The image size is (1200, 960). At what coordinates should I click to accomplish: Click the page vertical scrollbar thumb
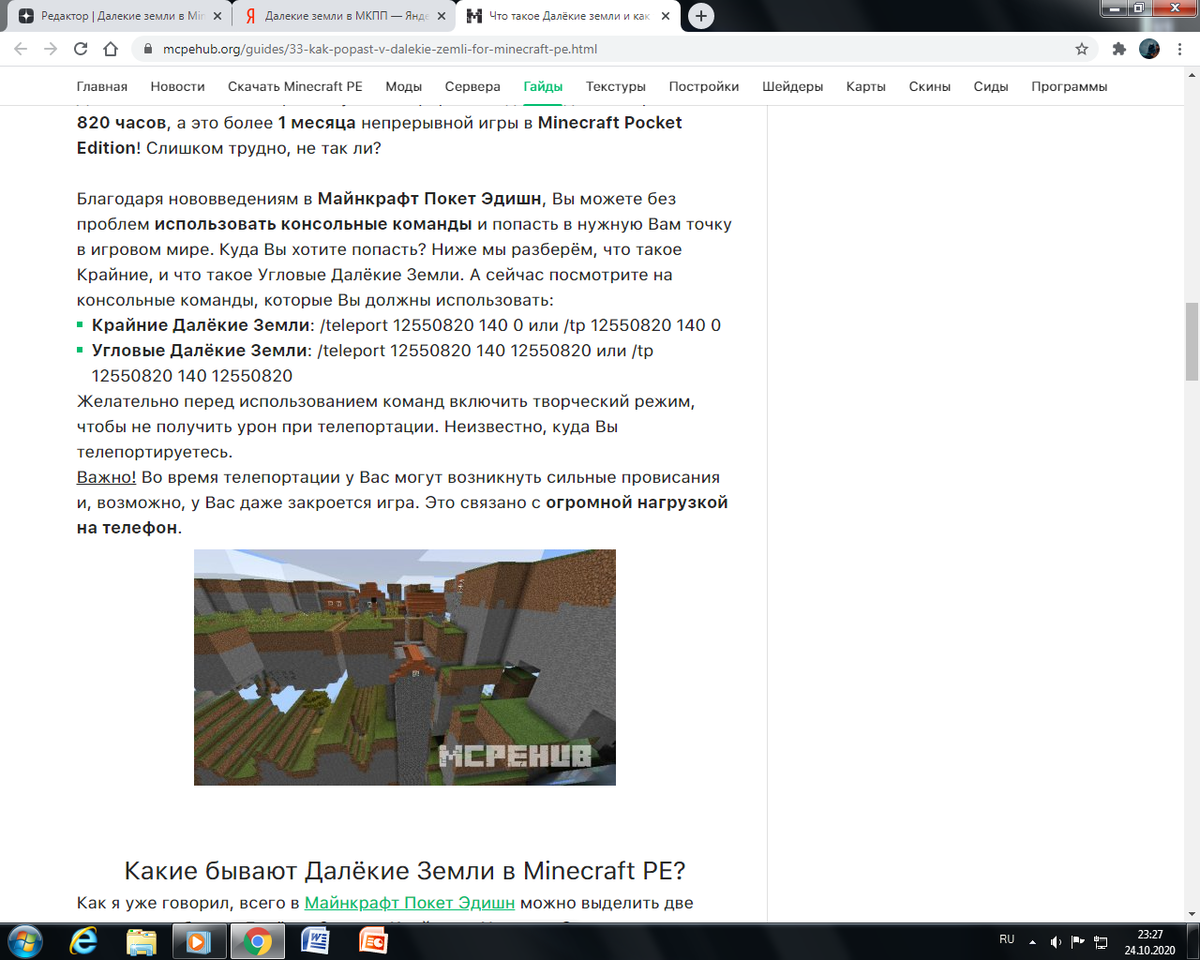coord(1191,341)
